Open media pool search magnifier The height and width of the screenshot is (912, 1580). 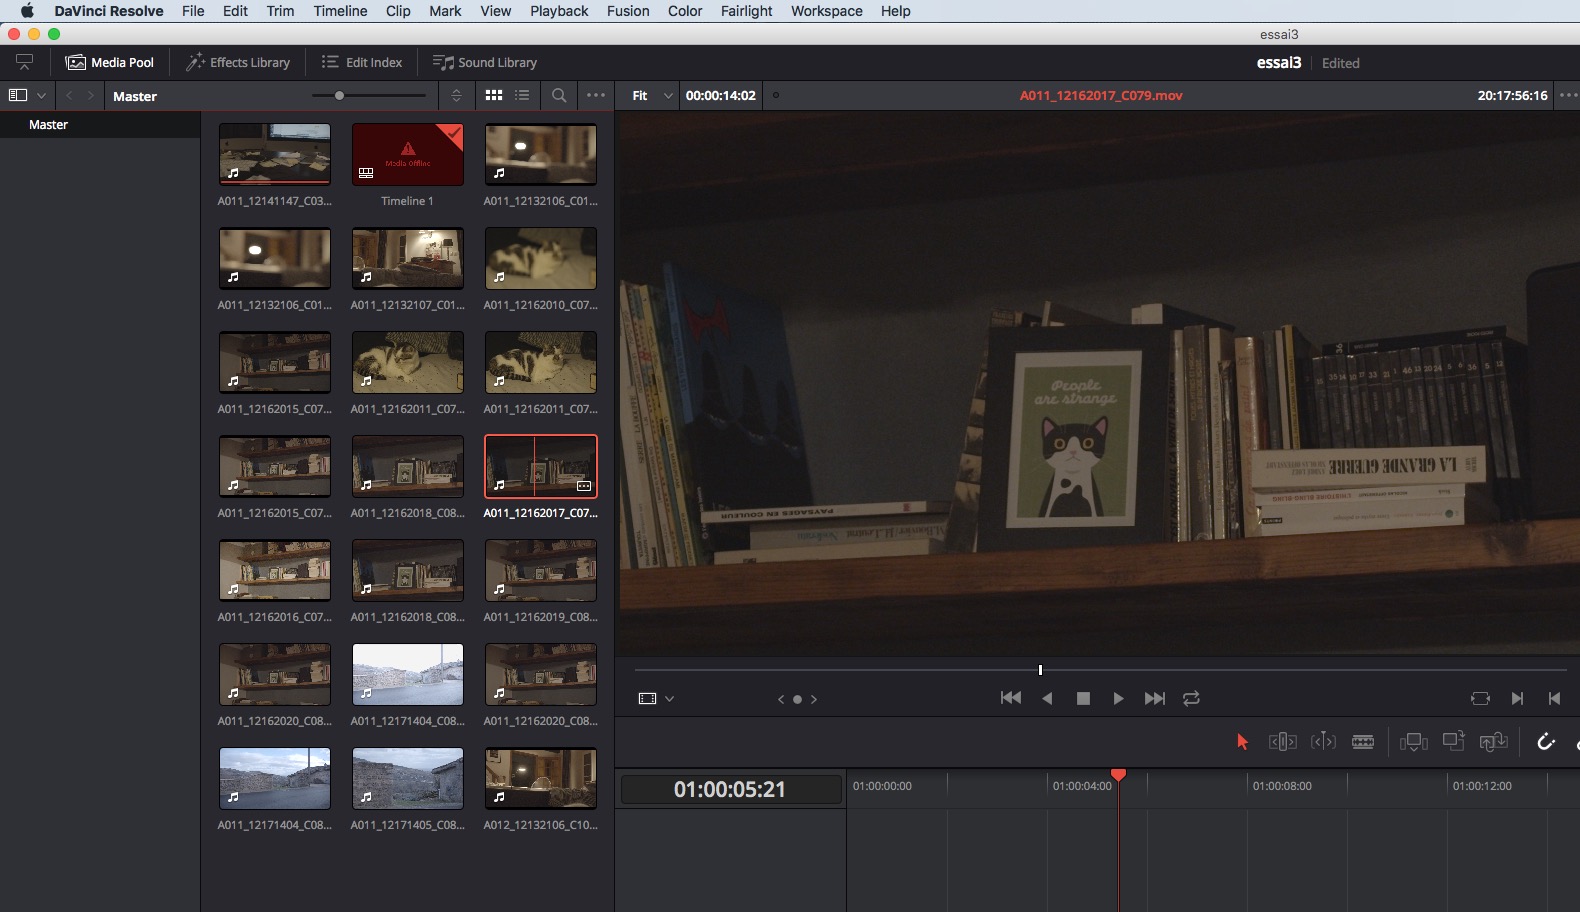[559, 96]
